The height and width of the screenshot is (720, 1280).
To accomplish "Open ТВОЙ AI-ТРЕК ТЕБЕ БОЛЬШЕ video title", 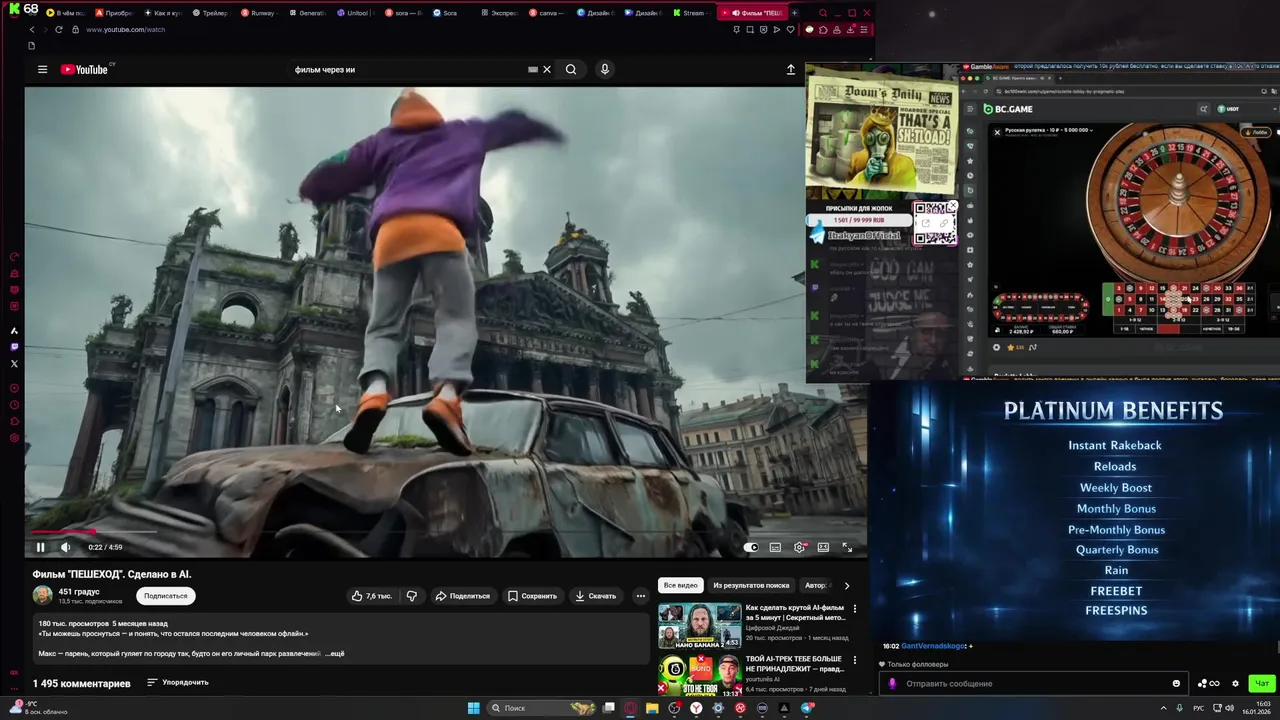I will click(794, 664).
